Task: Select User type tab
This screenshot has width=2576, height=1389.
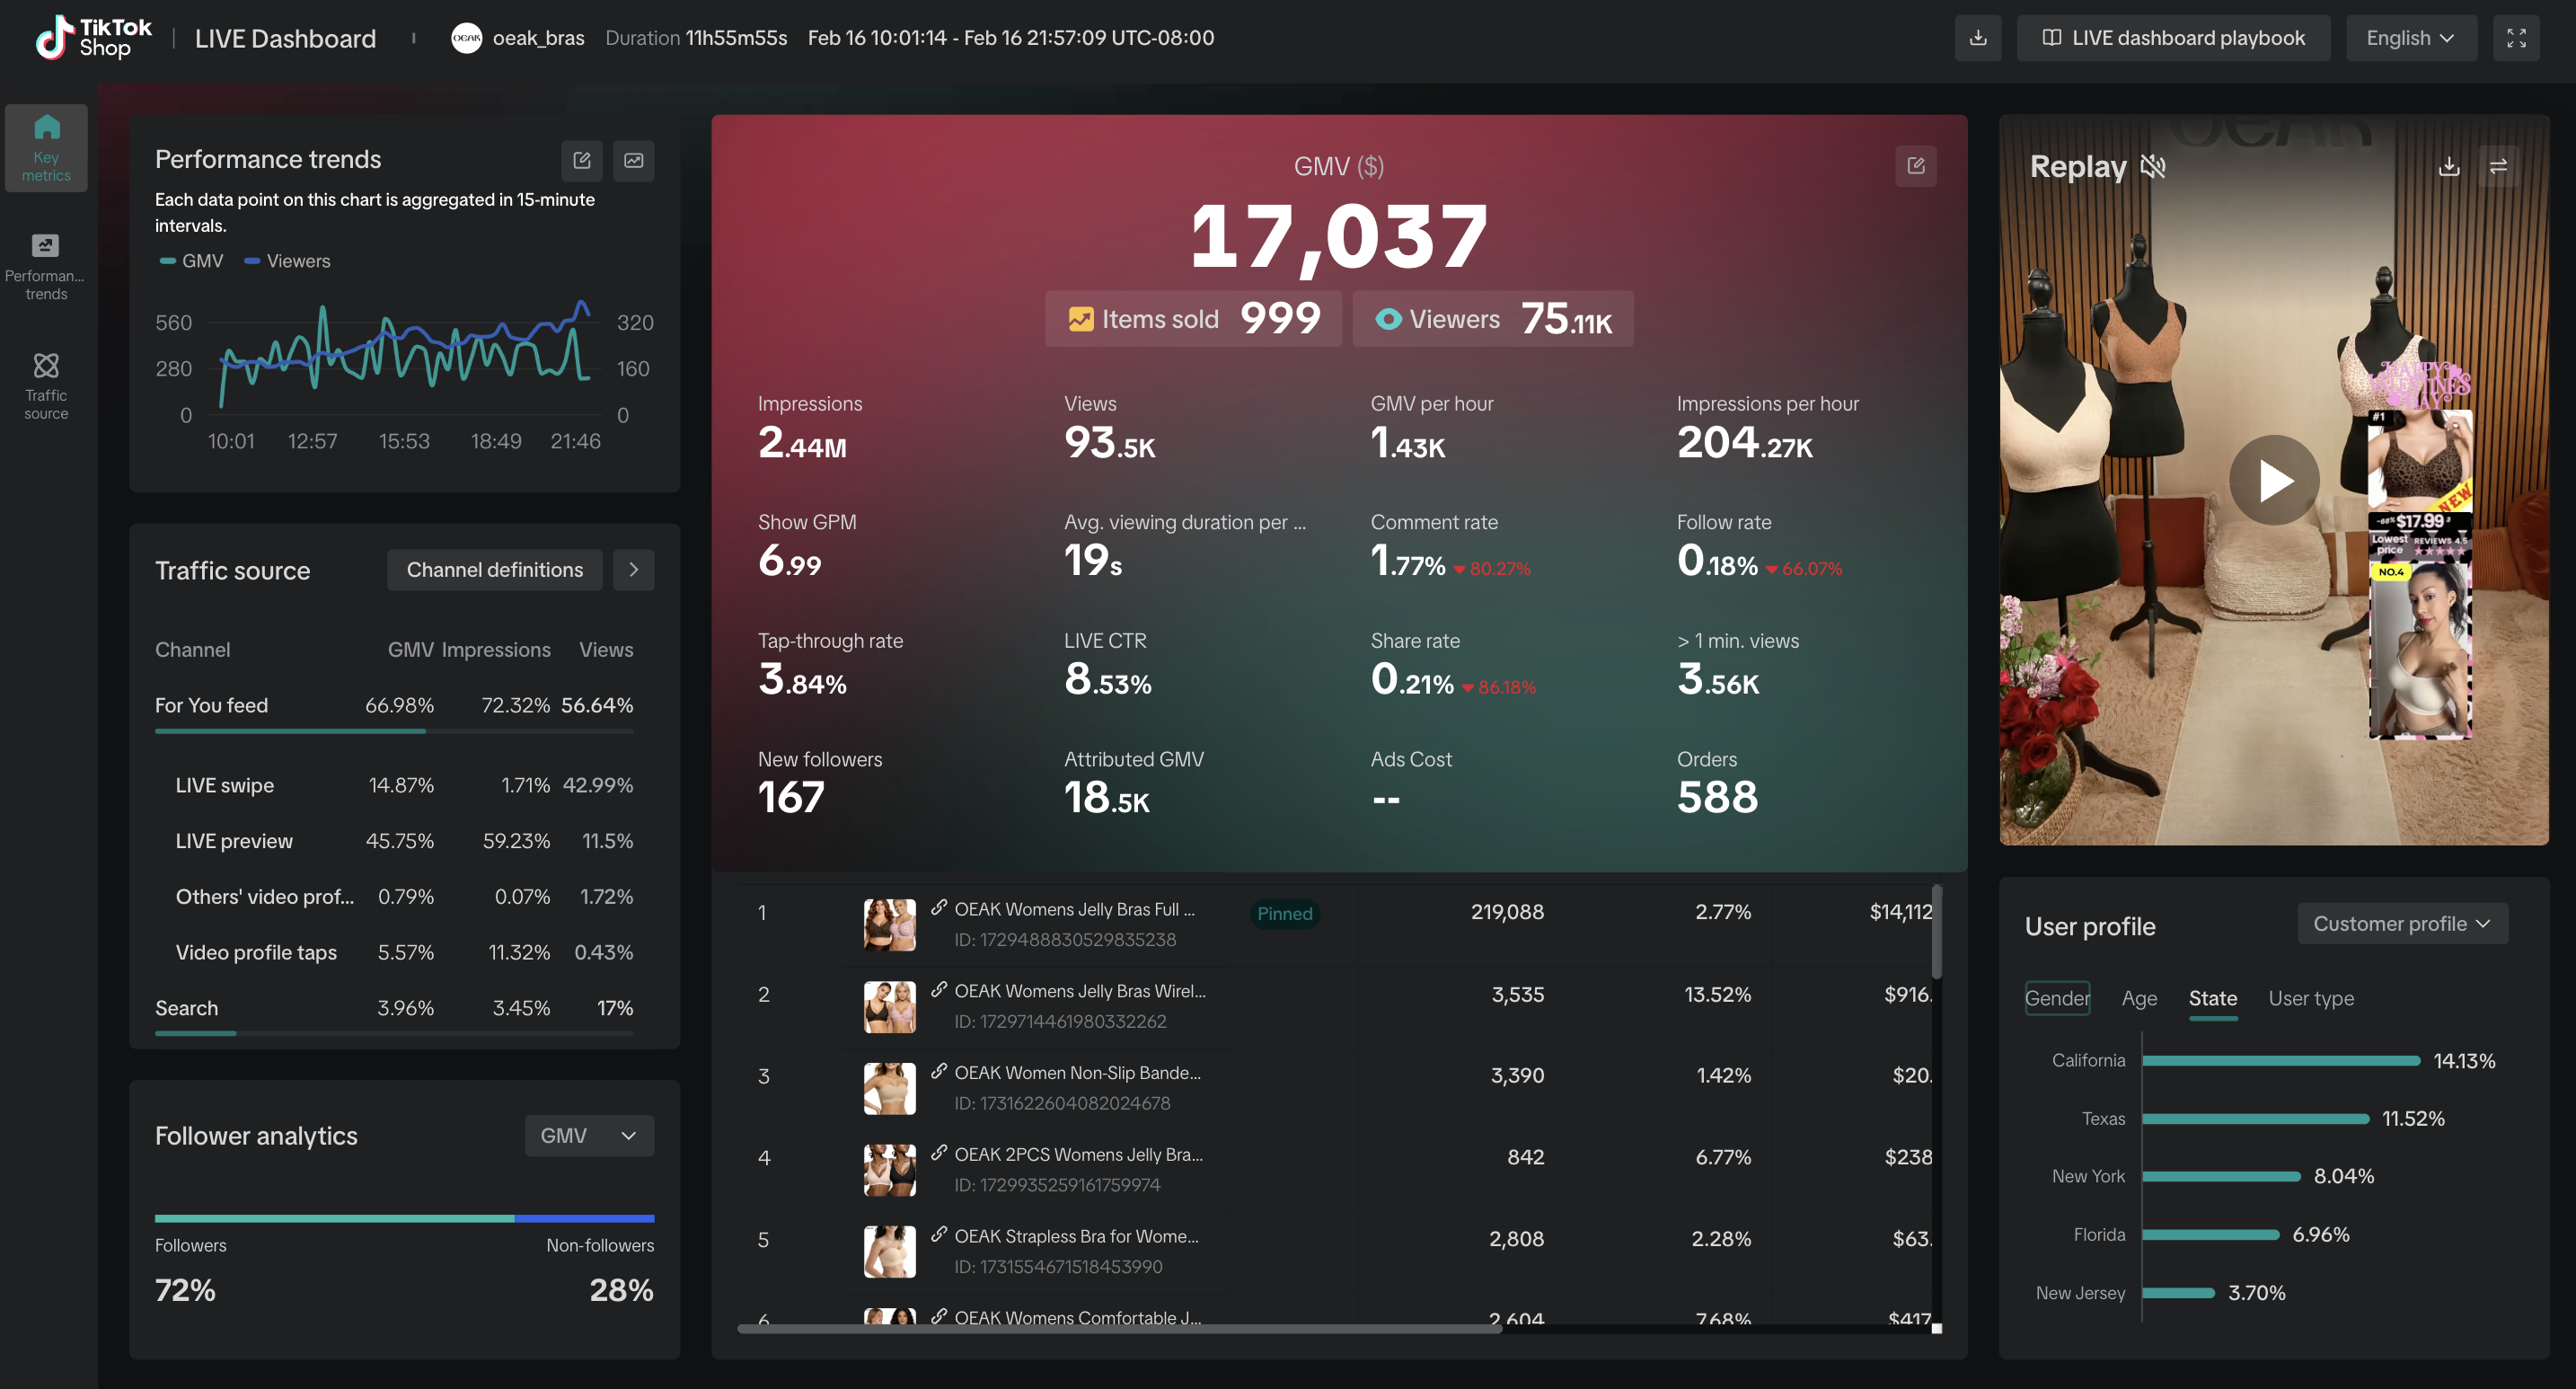Action: 2310,998
